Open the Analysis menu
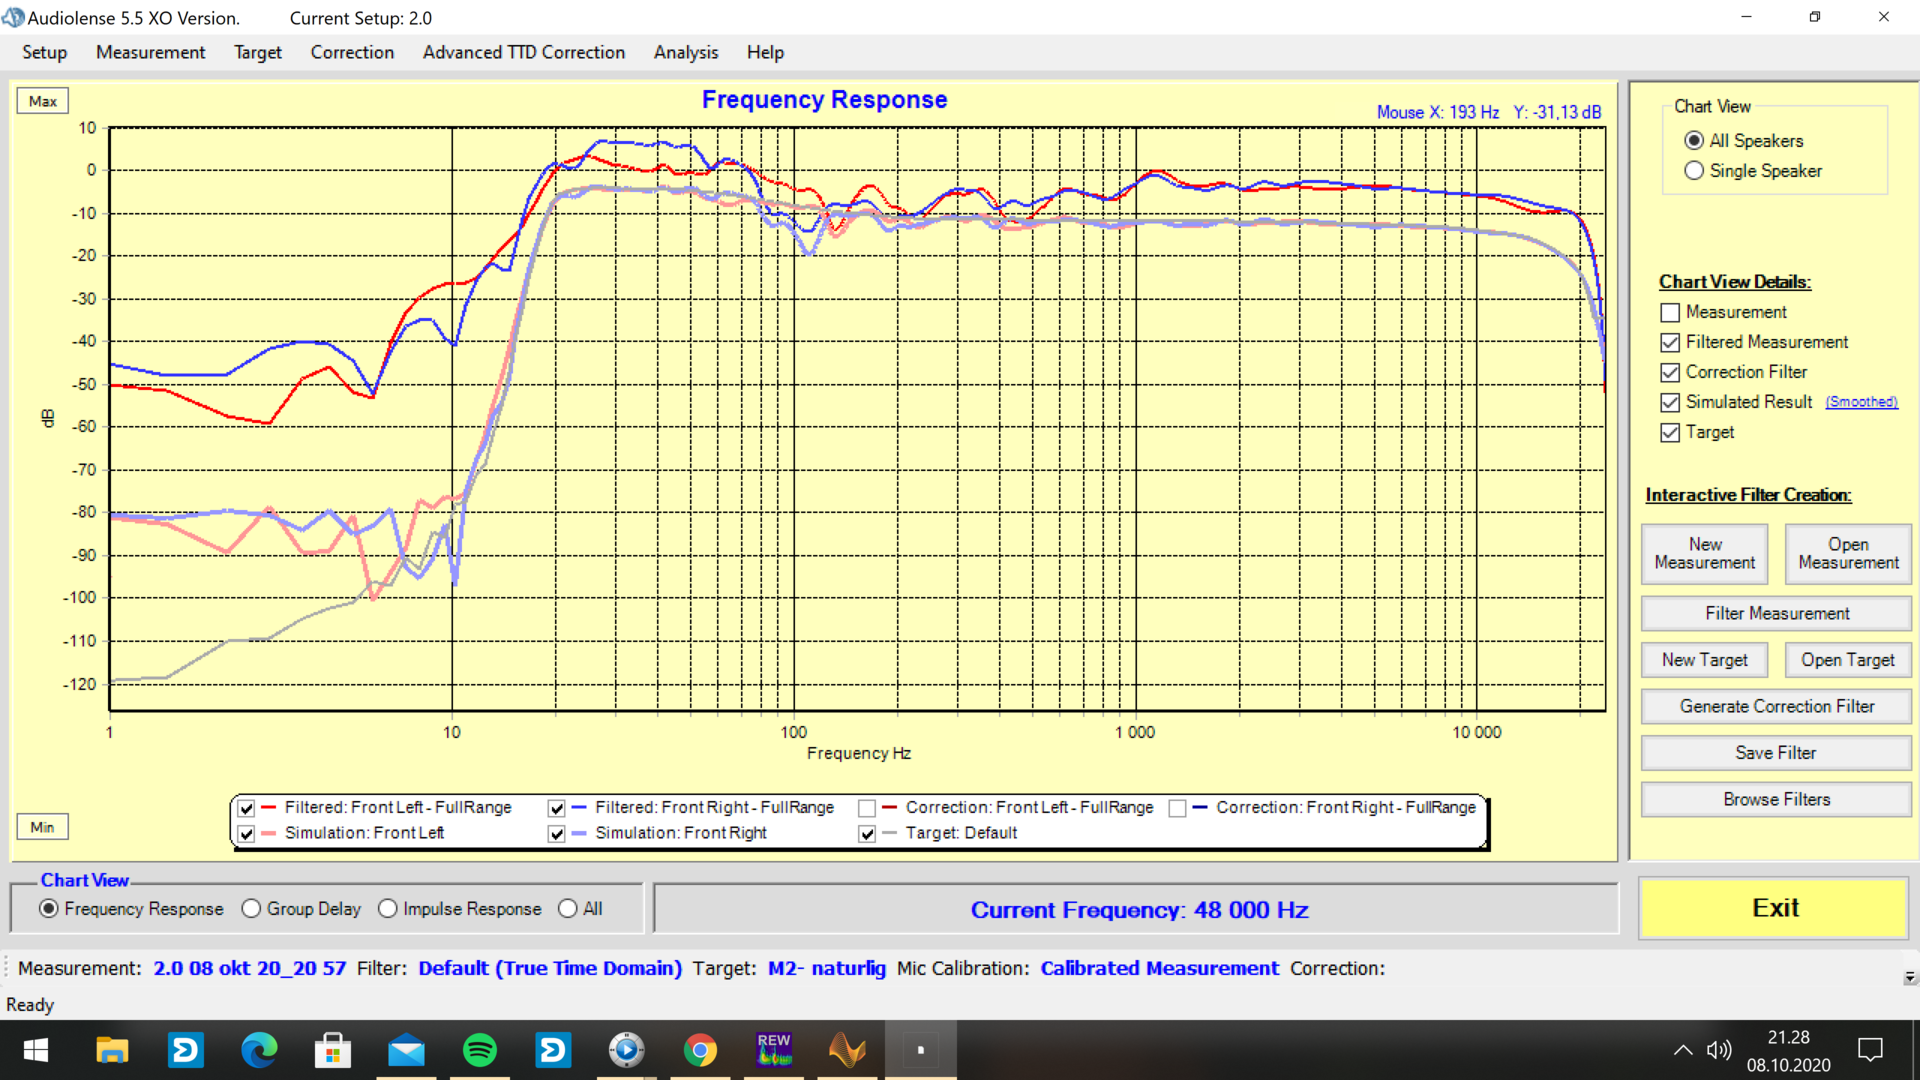 point(685,52)
